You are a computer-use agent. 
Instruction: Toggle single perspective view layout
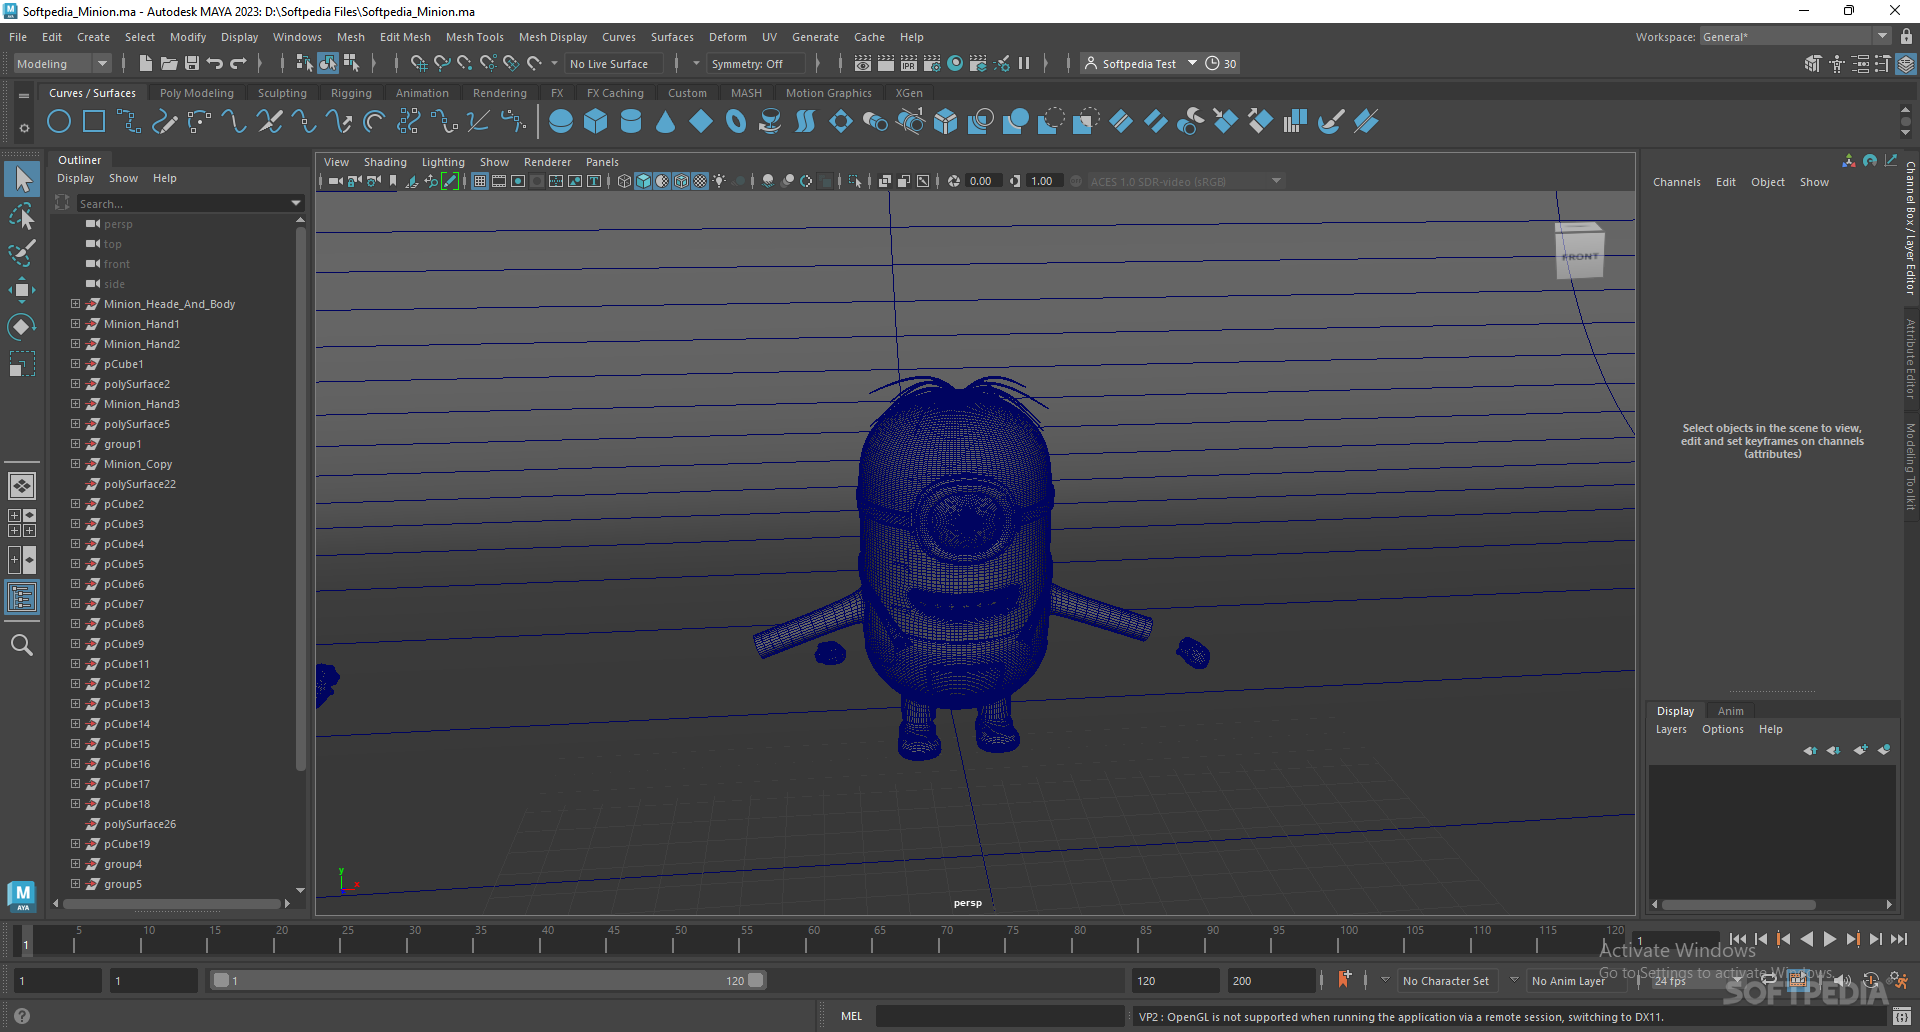point(22,486)
